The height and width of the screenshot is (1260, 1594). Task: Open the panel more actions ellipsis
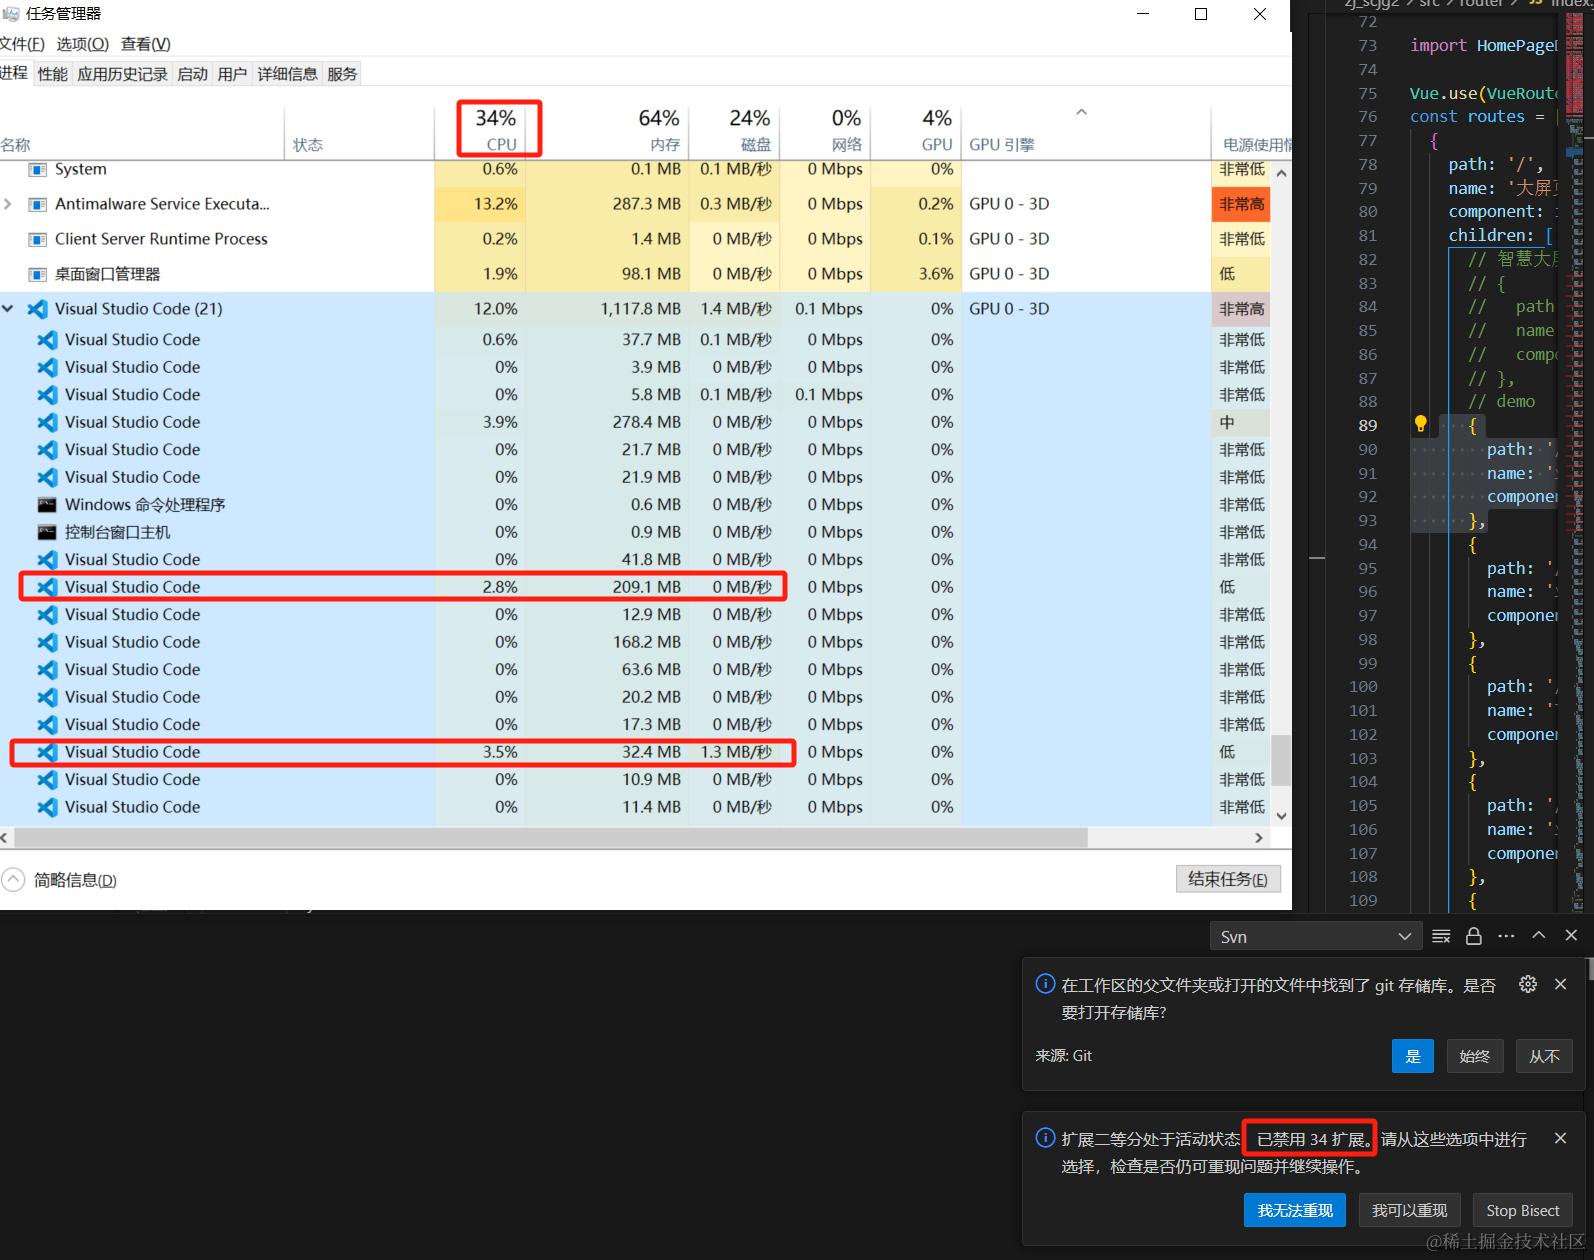[x=1506, y=936]
